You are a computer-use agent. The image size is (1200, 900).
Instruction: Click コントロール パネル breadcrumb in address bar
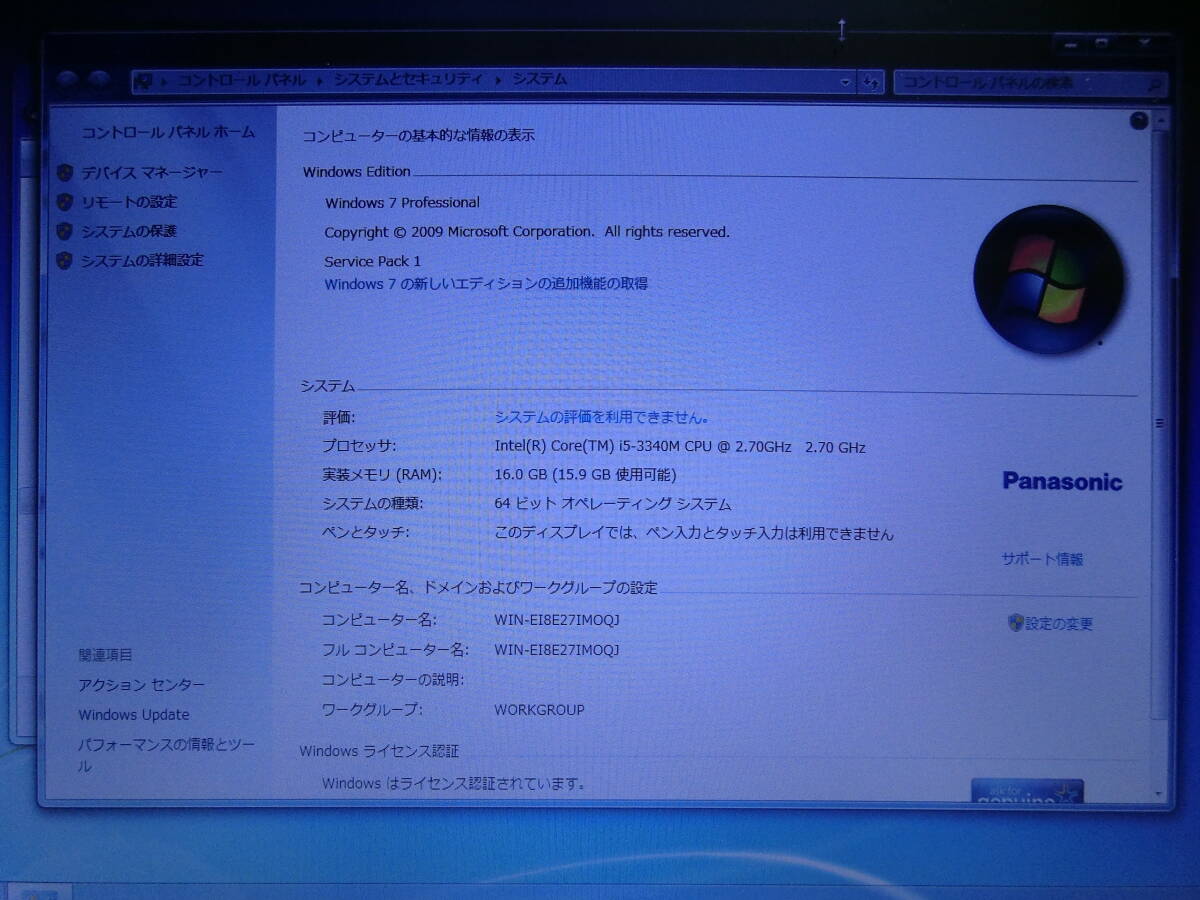tap(242, 79)
